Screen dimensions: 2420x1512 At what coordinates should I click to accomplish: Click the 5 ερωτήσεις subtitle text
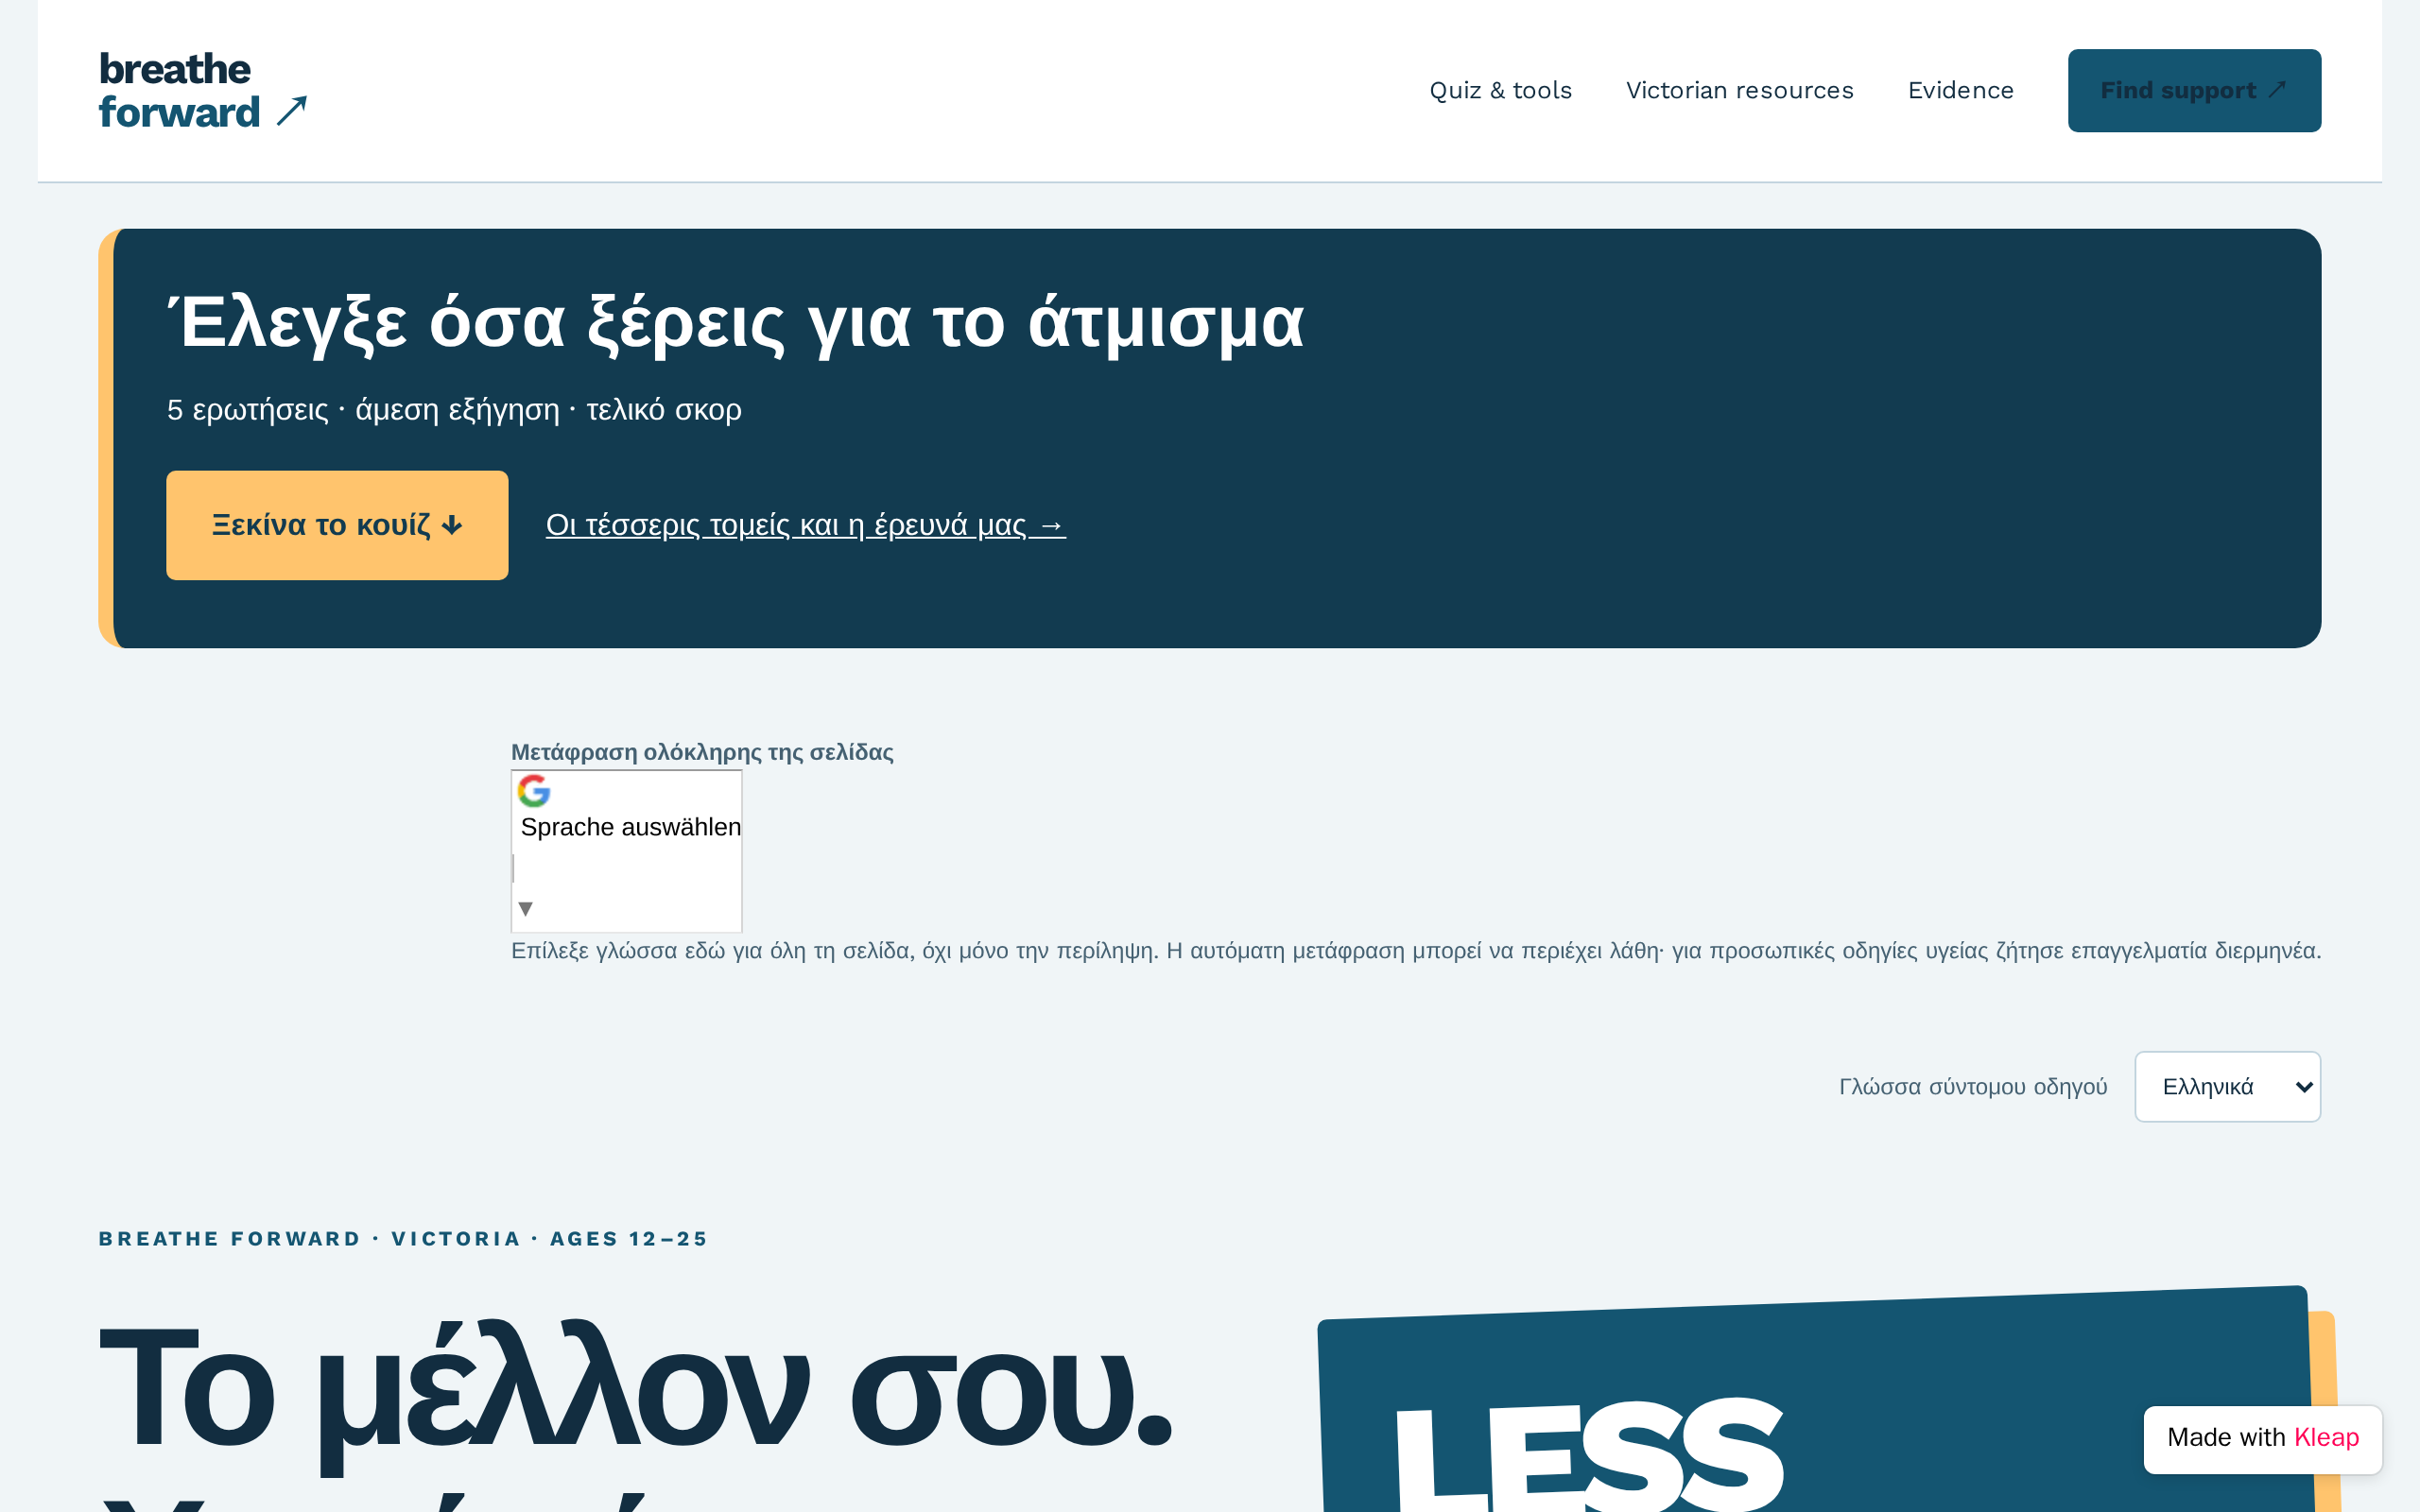coord(454,409)
